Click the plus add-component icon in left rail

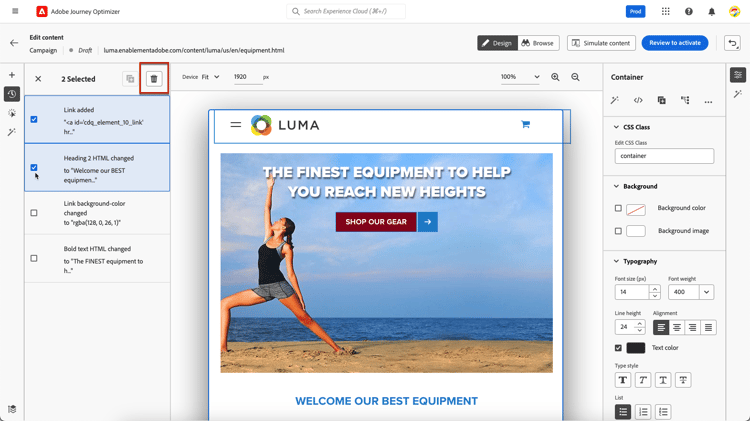tap(12, 75)
